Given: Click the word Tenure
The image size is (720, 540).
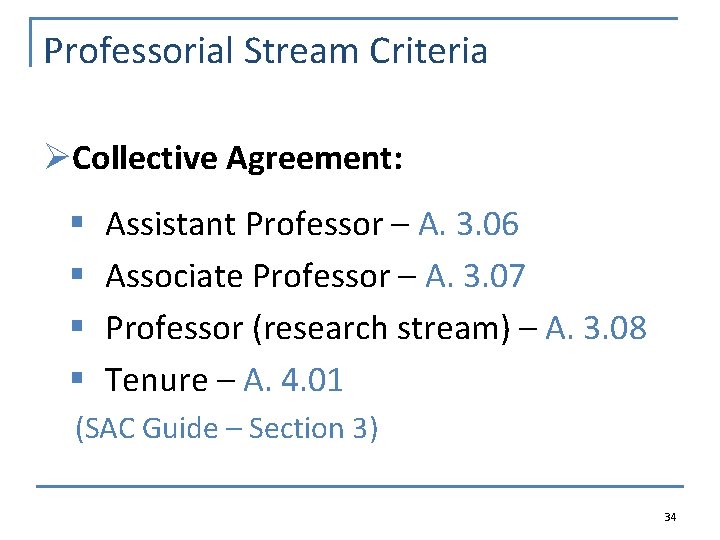Looking at the screenshot, I should click(x=157, y=380).
